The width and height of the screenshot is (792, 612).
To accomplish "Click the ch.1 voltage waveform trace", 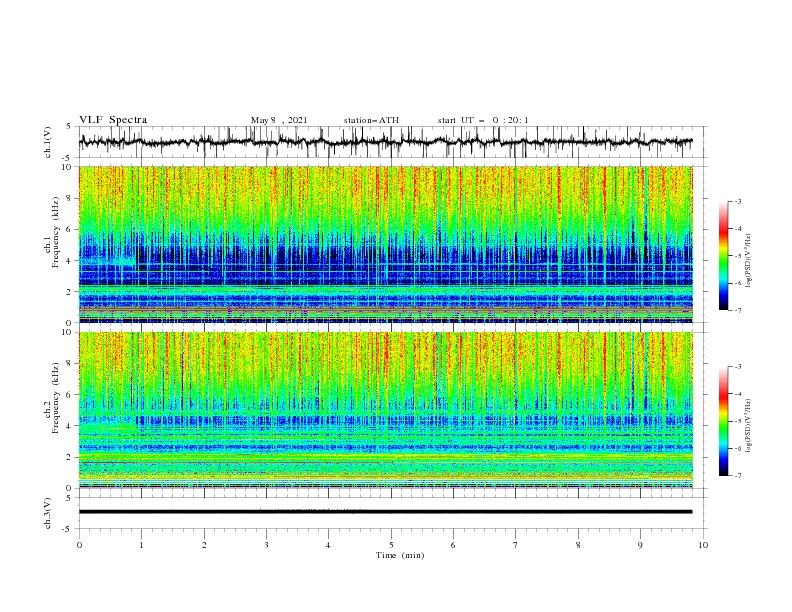I will [385, 142].
